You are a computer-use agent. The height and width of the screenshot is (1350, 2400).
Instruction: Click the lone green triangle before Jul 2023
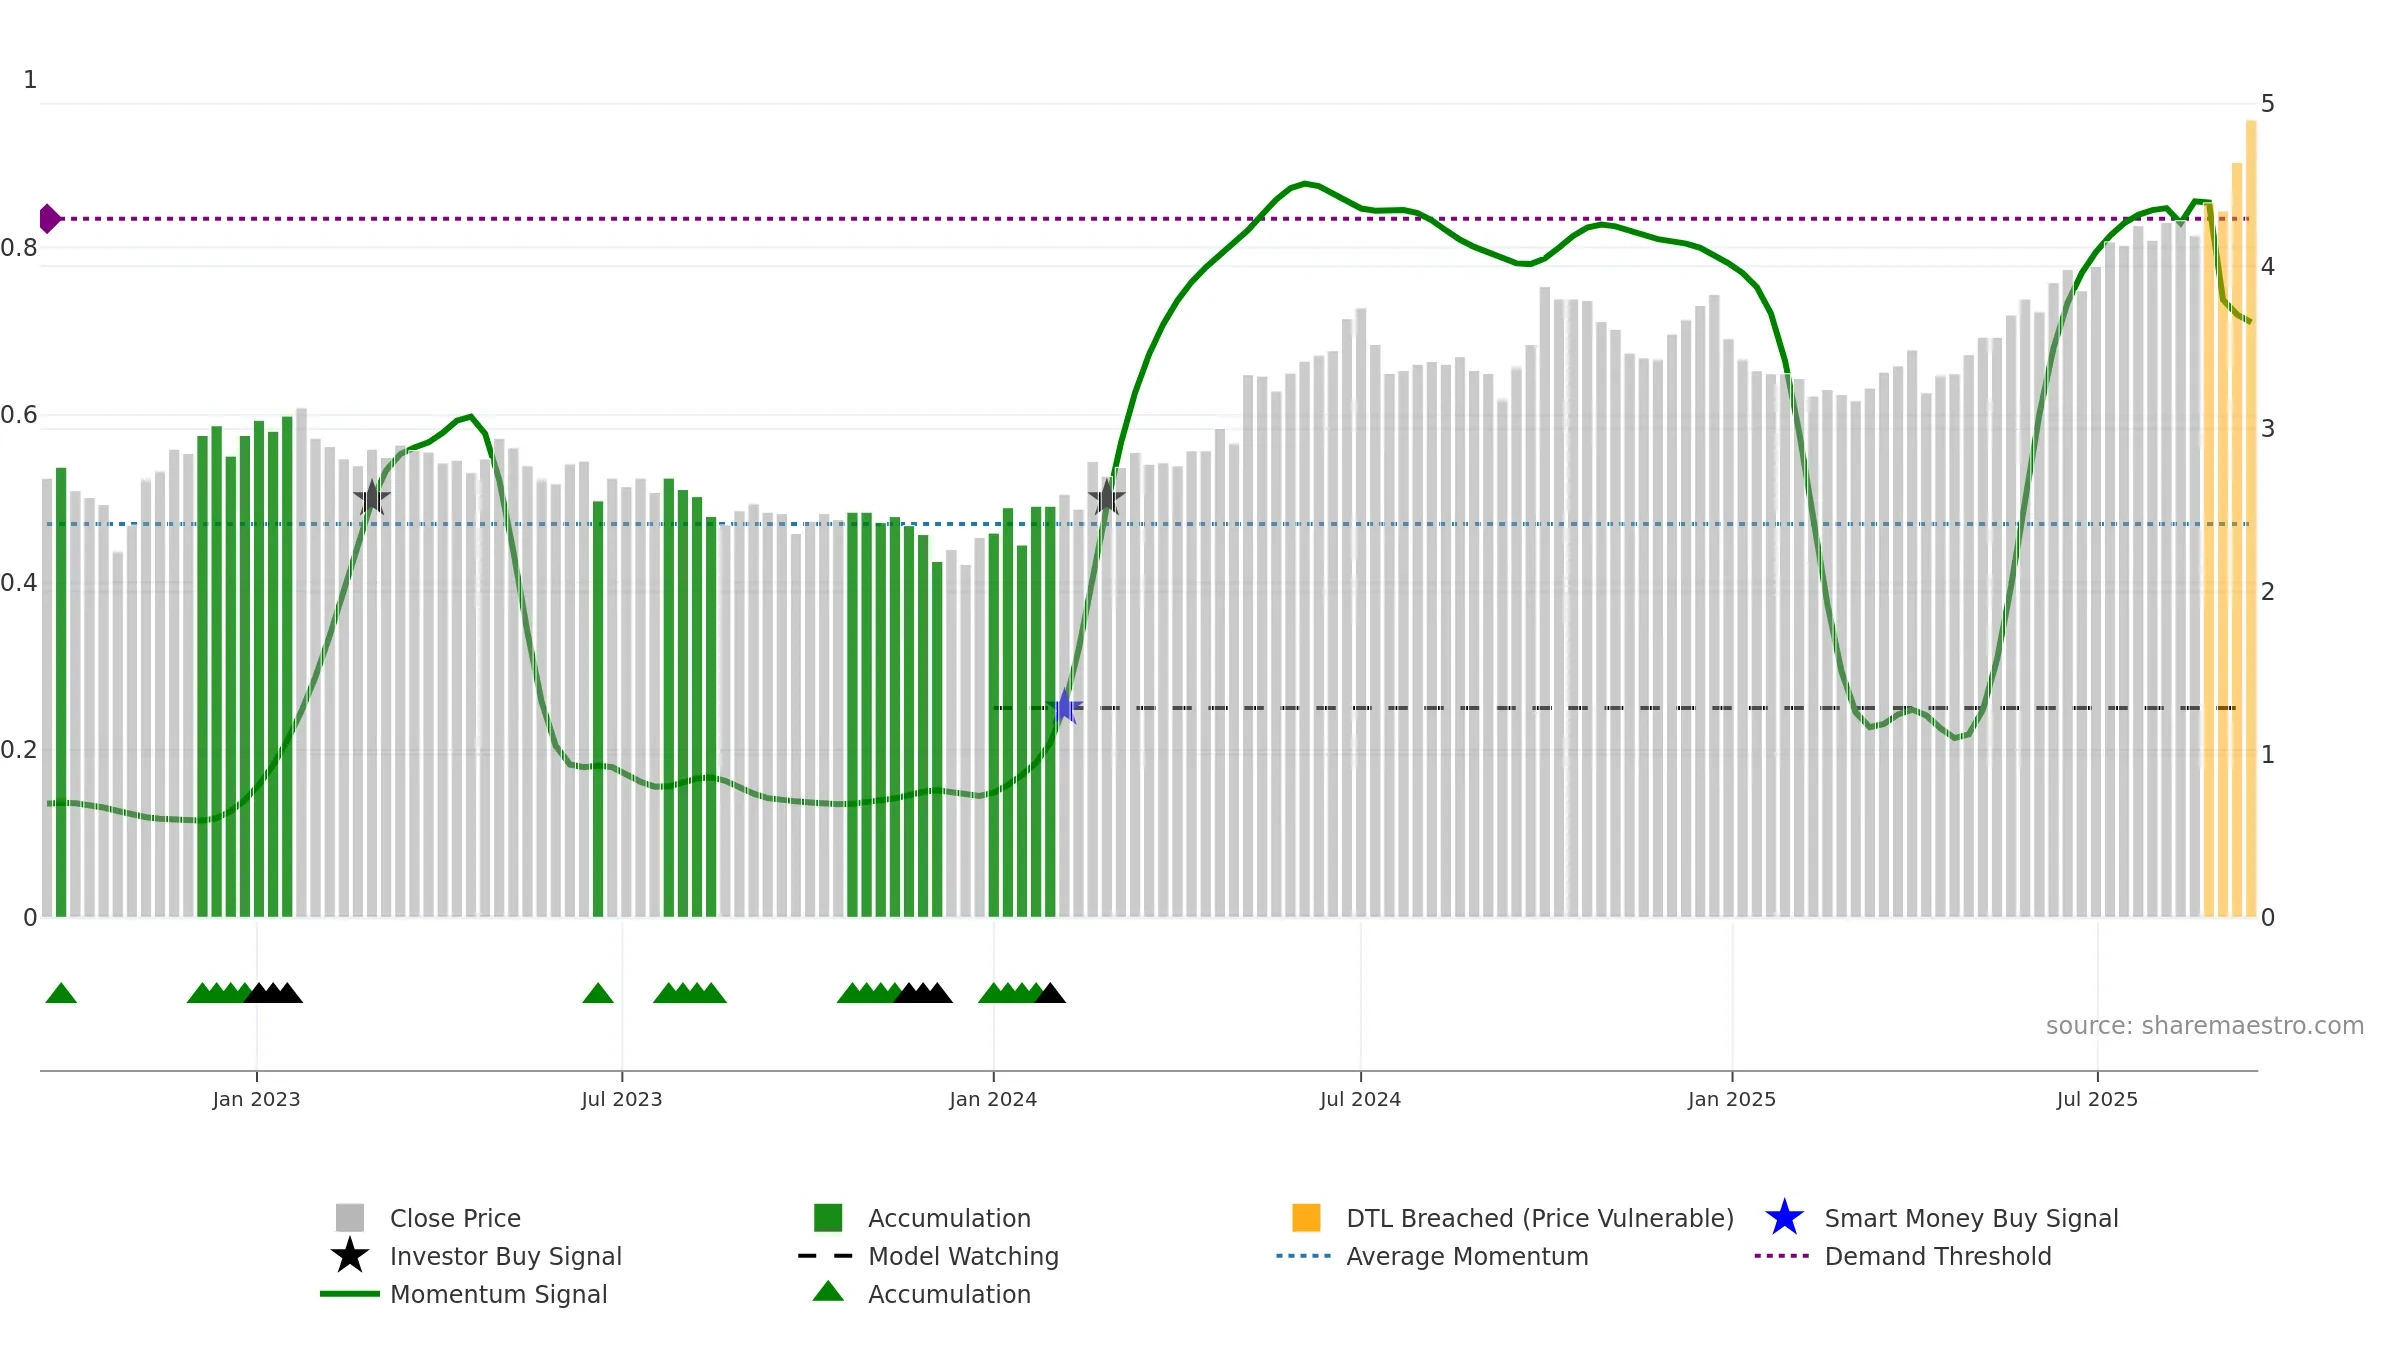(598, 993)
